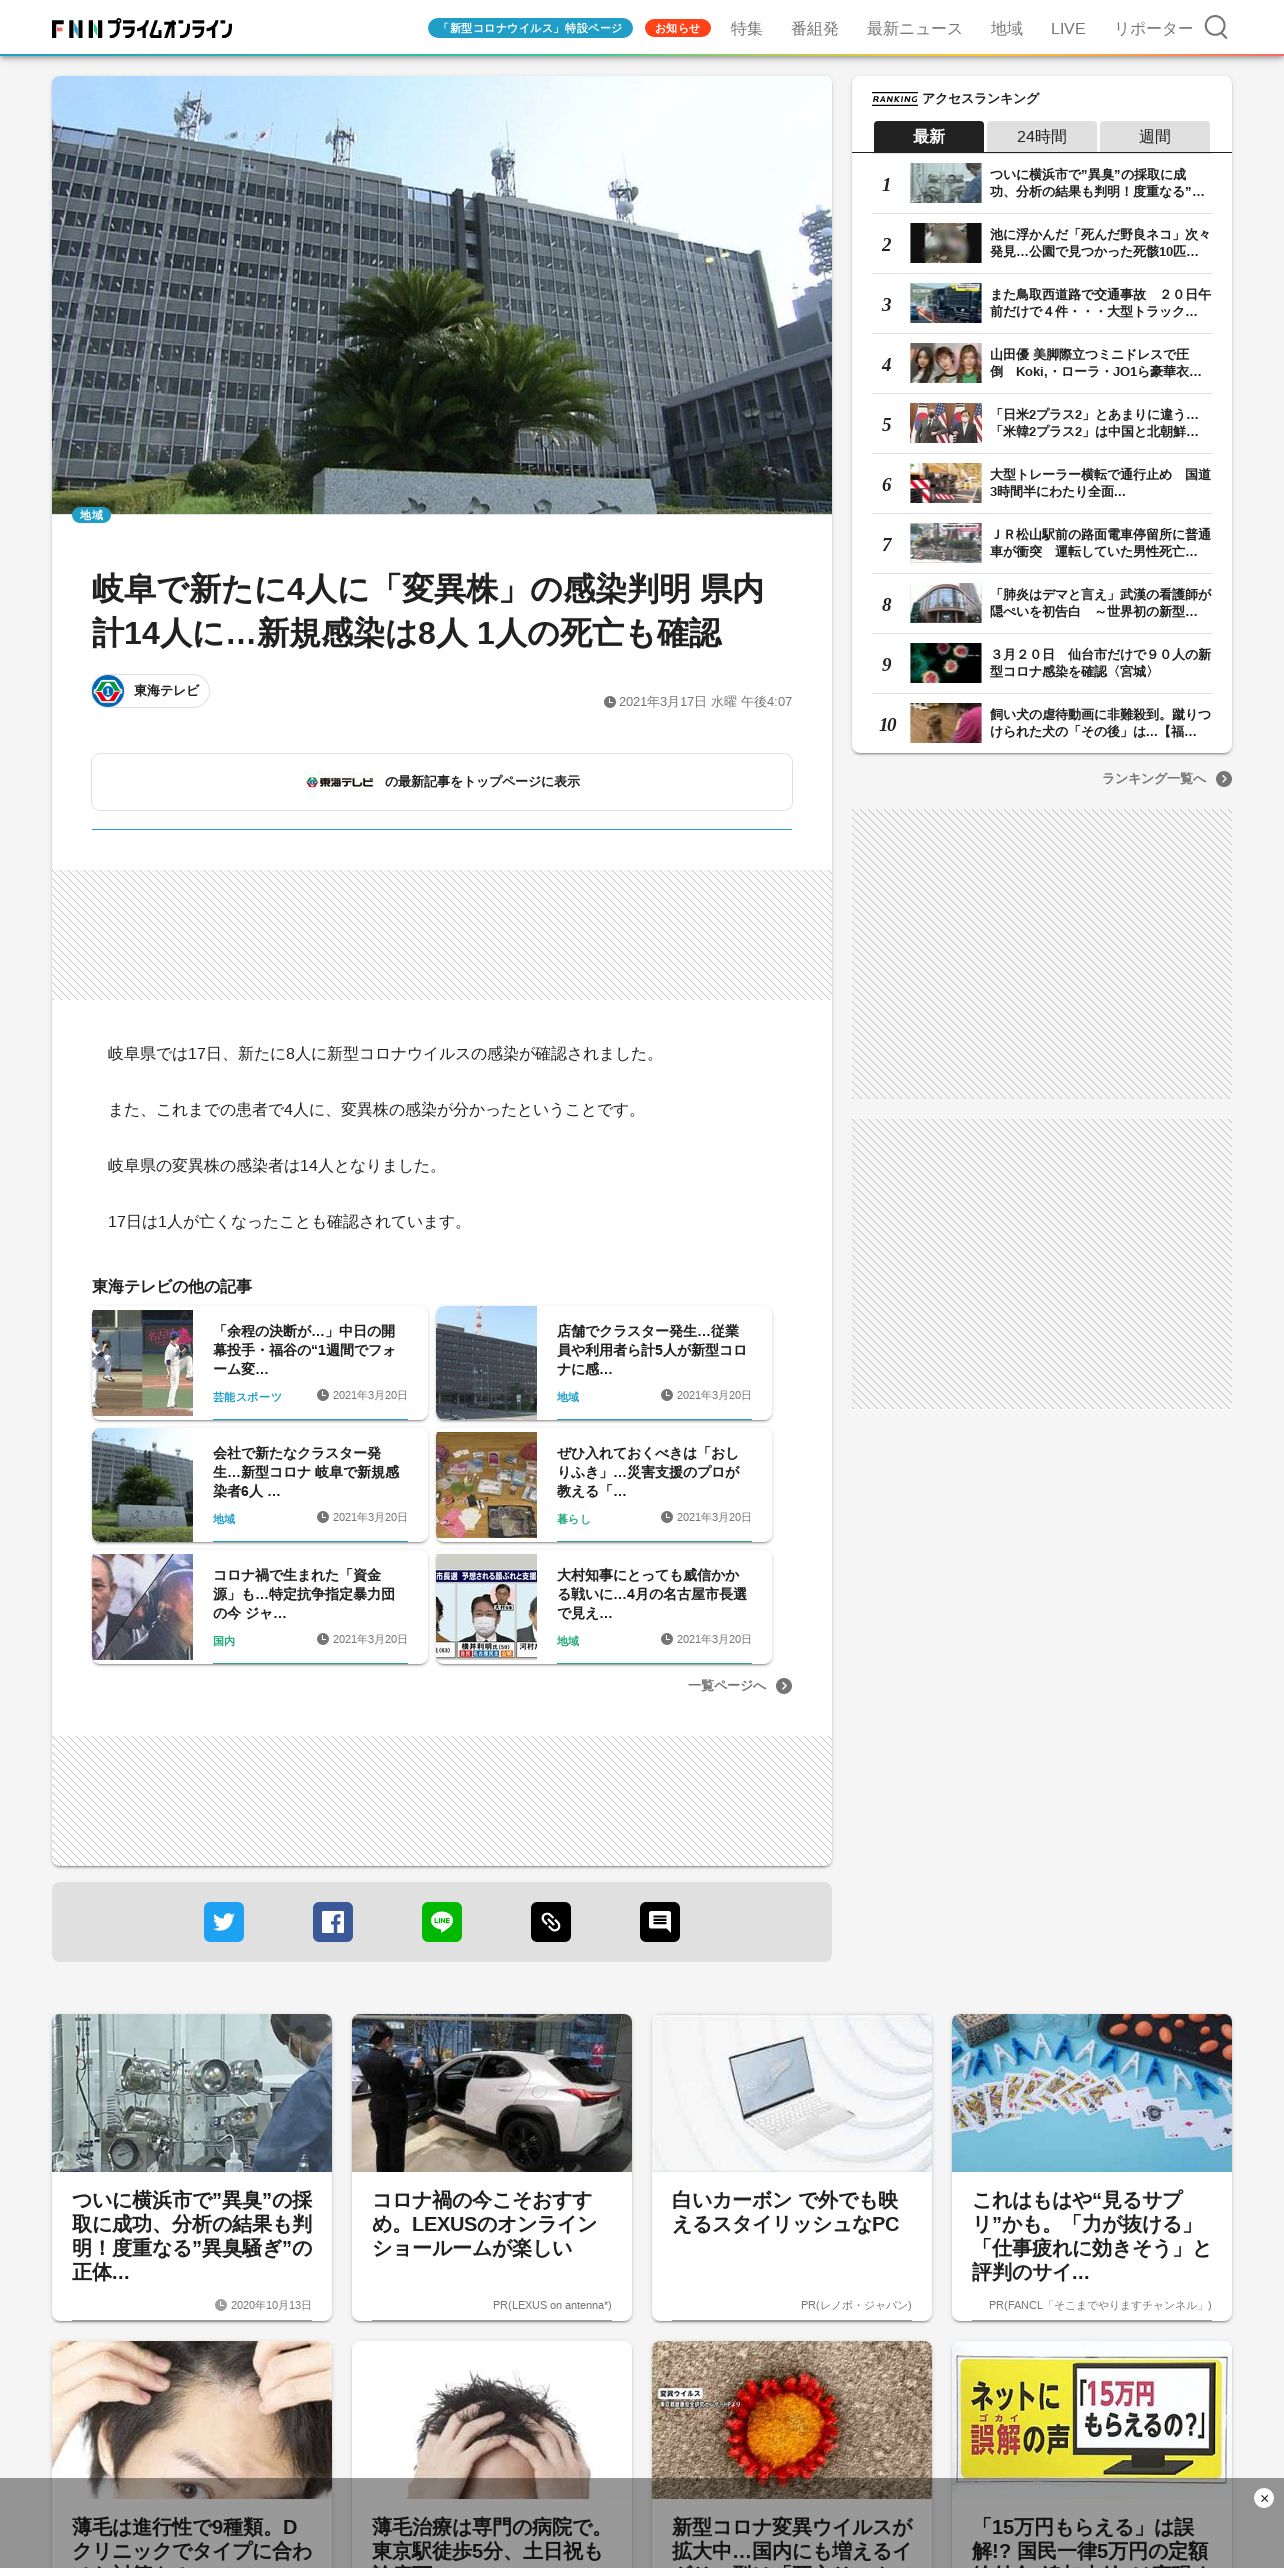Open the 特集 menu
1284x2568 pixels.
[746, 29]
